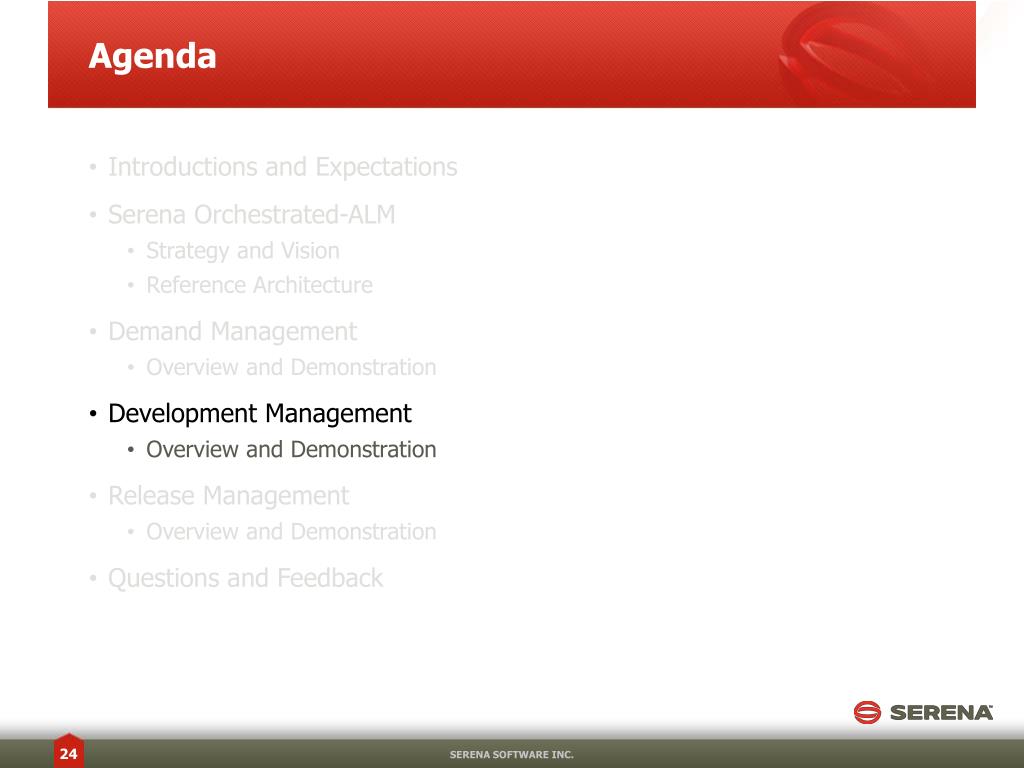Screen dimensions: 1024x768
Task: Click the Serena logo icon
Action: click(x=867, y=712)
